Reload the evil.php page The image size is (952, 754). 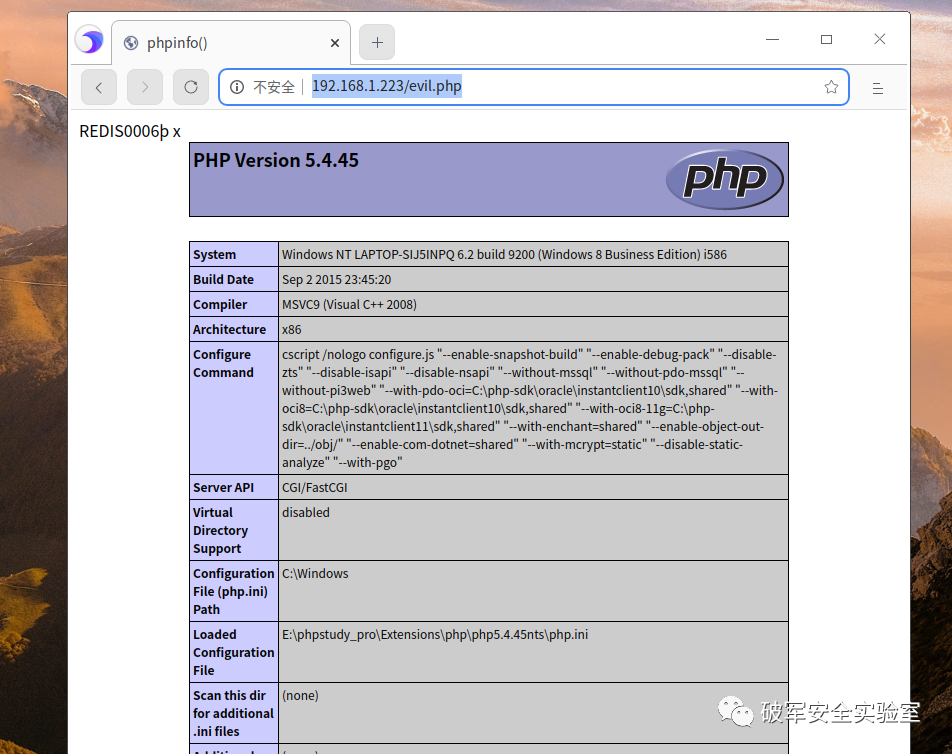(191, 87)
